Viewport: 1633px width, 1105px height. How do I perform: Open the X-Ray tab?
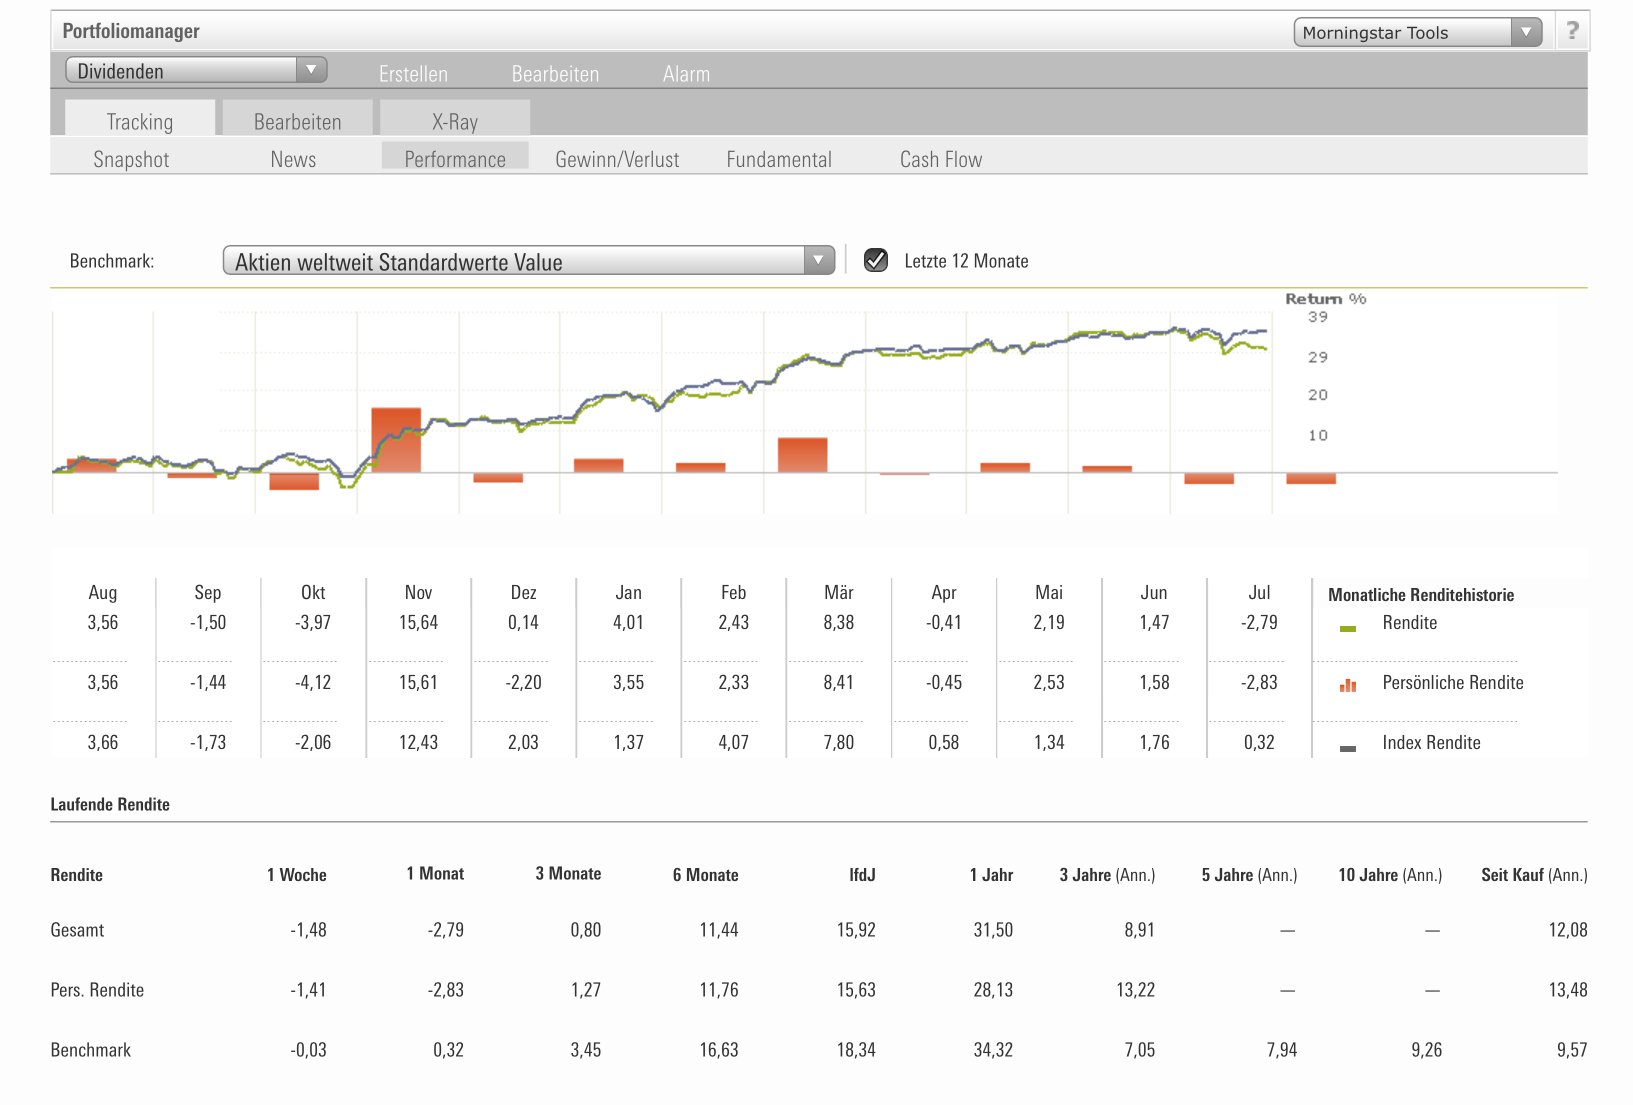pos(455,121)
